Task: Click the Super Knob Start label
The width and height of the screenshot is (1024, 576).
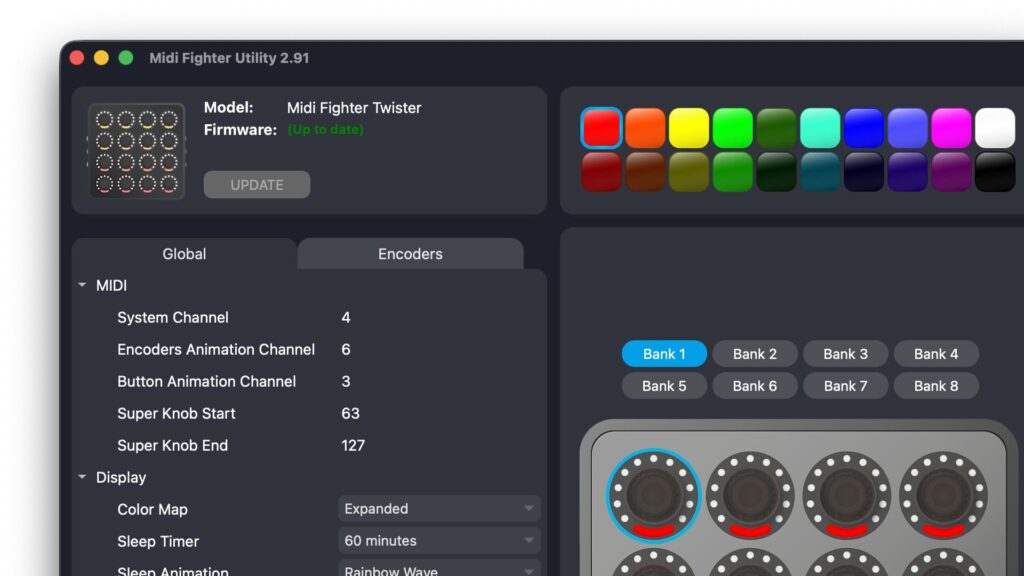Action: pos(176,413)
